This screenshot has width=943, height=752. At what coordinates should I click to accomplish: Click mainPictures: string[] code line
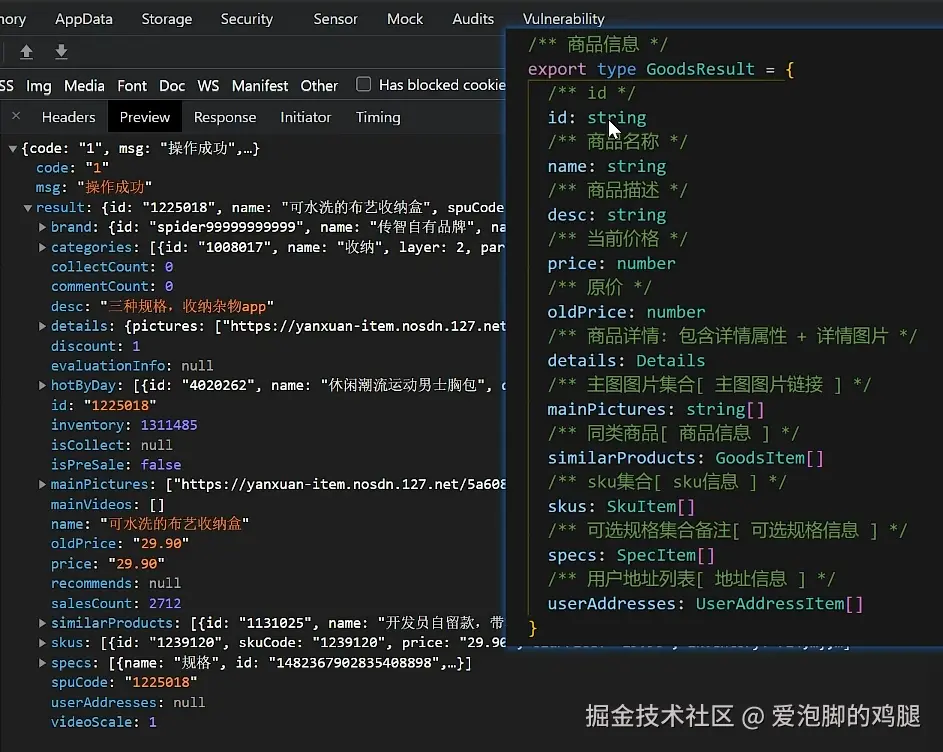tap(656, 410)
